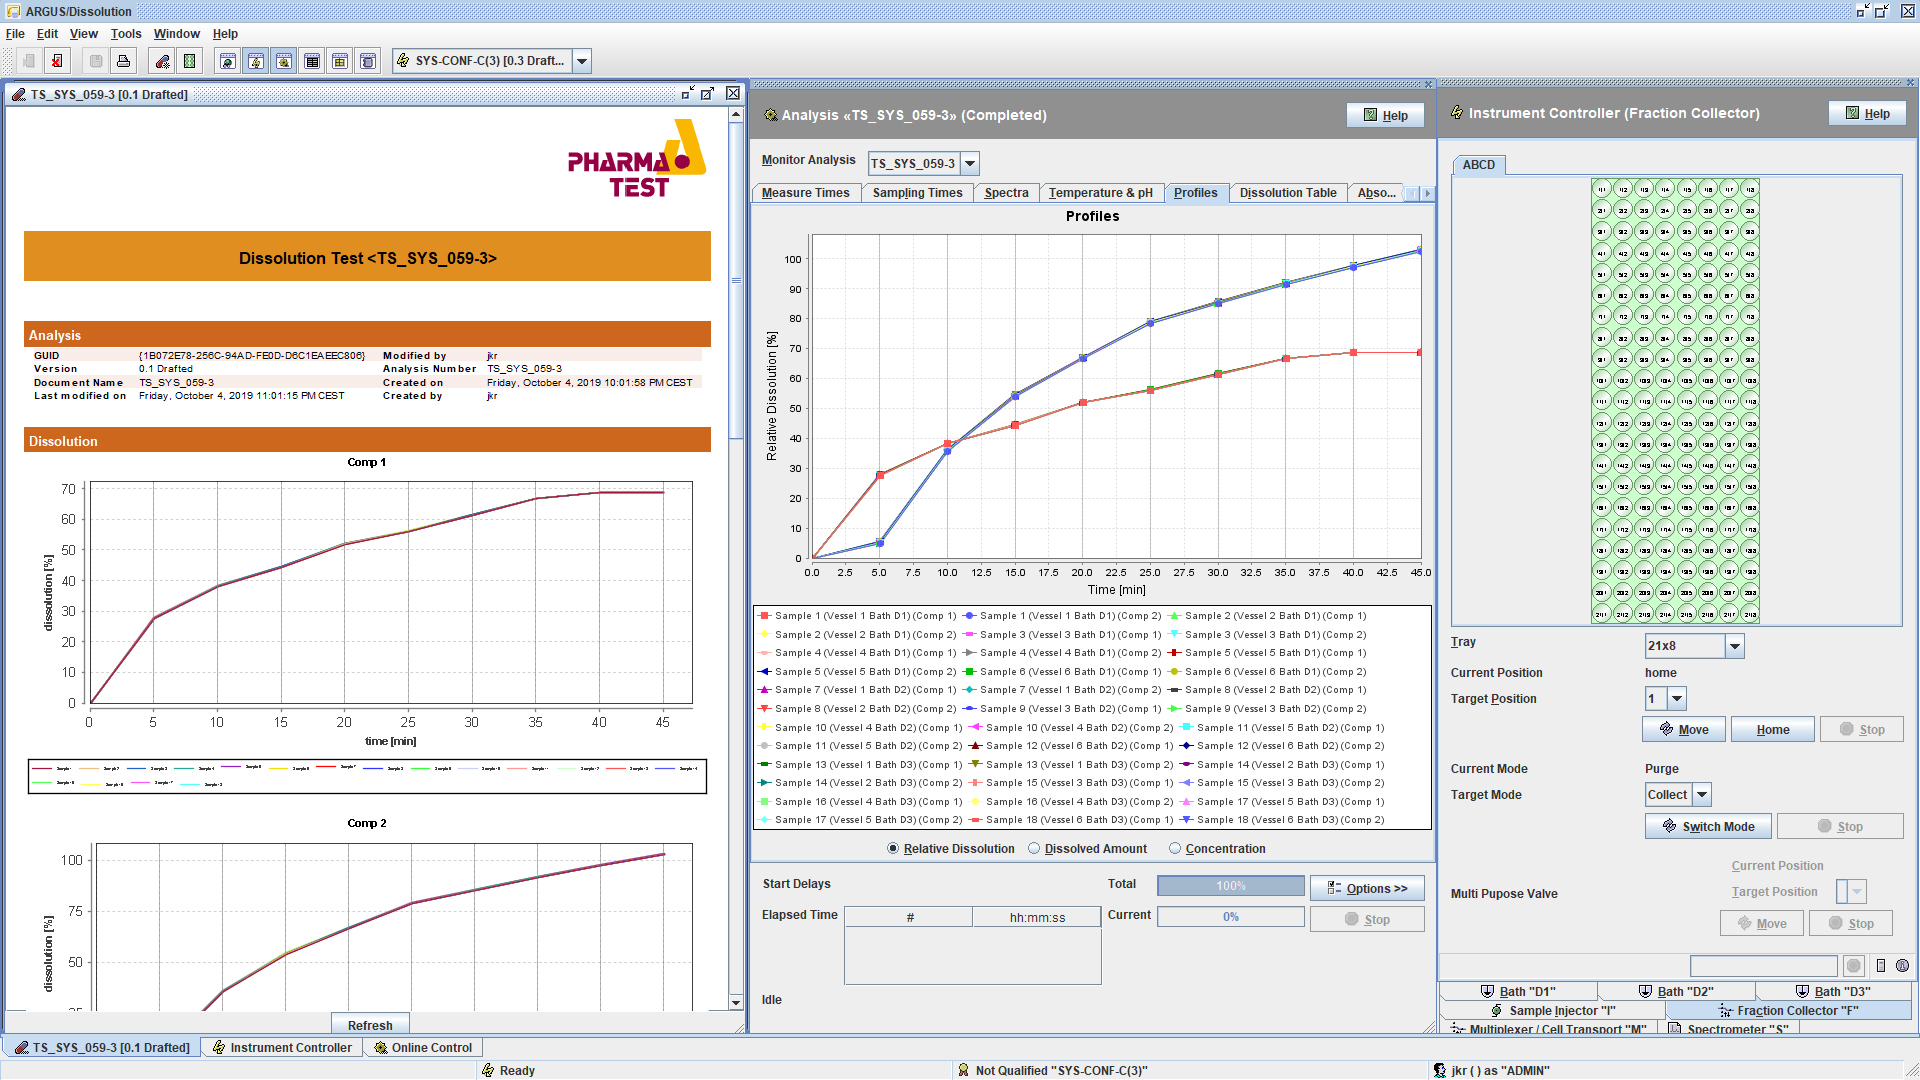The width and height of the screenshot is (1920, 1080).
Task: Click the red X document toolbar icon
Action: tap(57, 62)
